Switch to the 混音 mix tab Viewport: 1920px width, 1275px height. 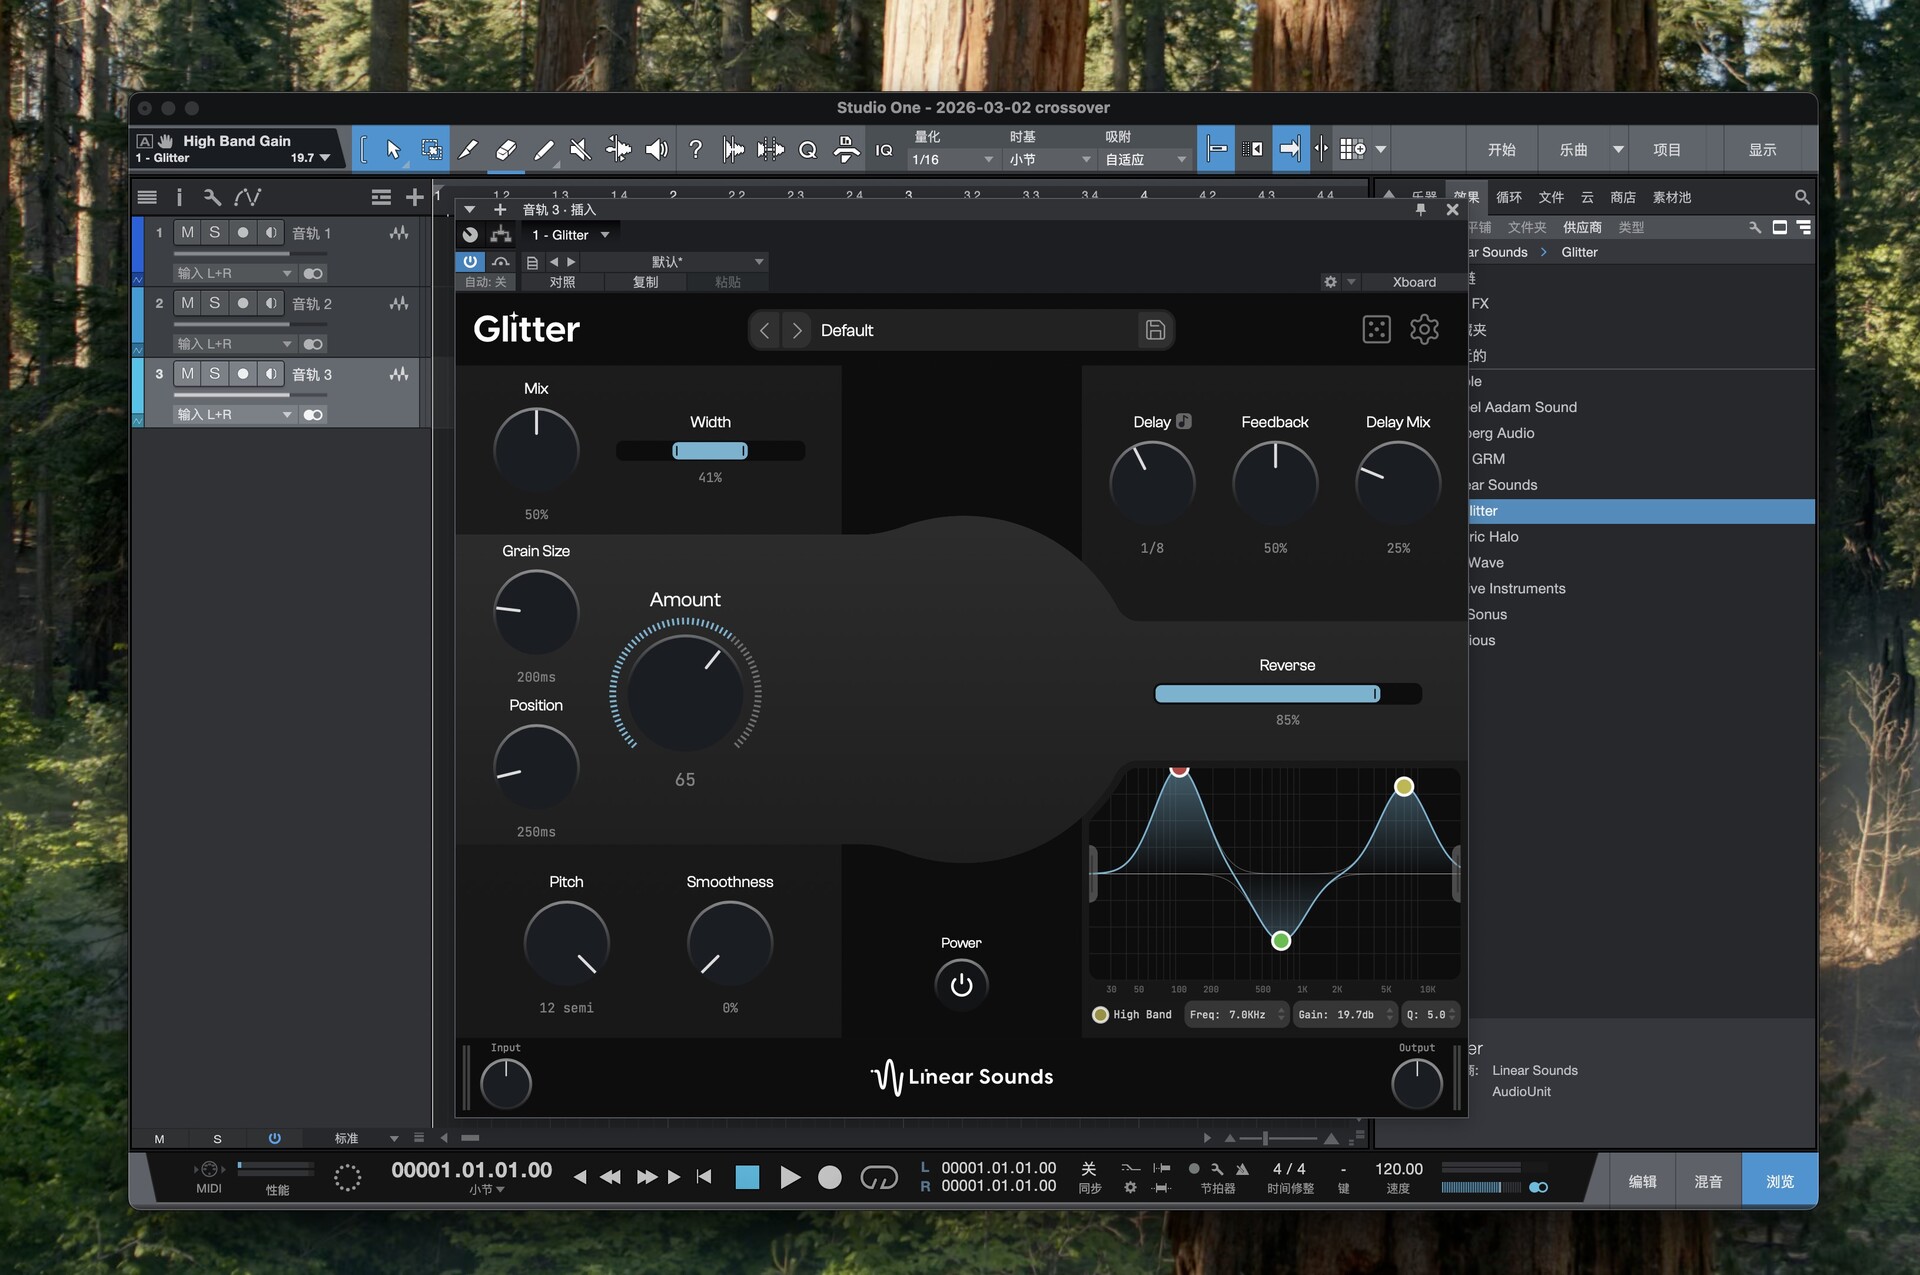coord(1708,1181)
